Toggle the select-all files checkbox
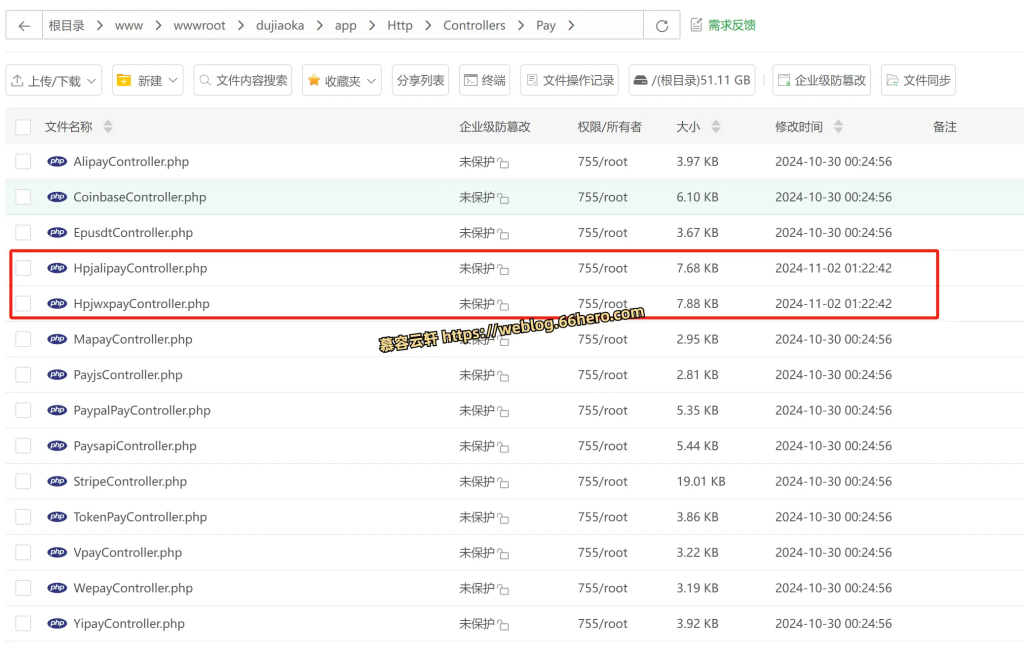Screen dimensions: 1024x657 pyautogui.click(x=23, y=127)
